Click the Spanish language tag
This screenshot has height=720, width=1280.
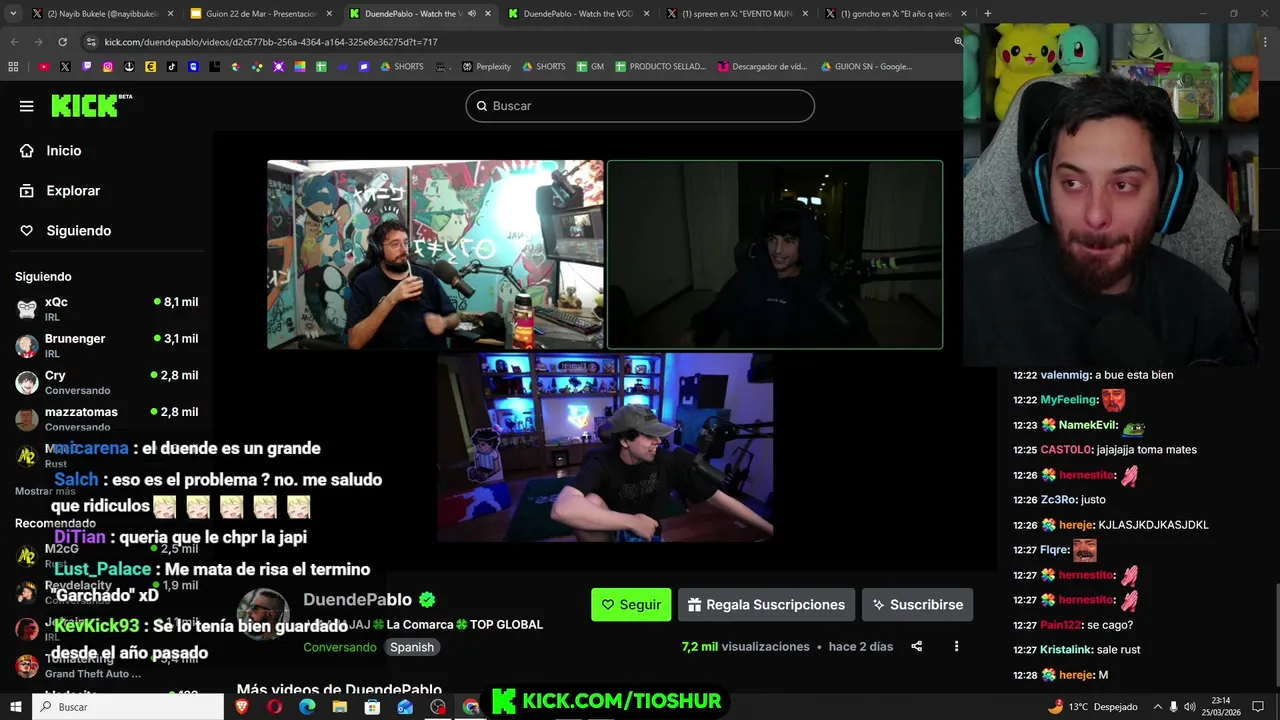(412, 647)
